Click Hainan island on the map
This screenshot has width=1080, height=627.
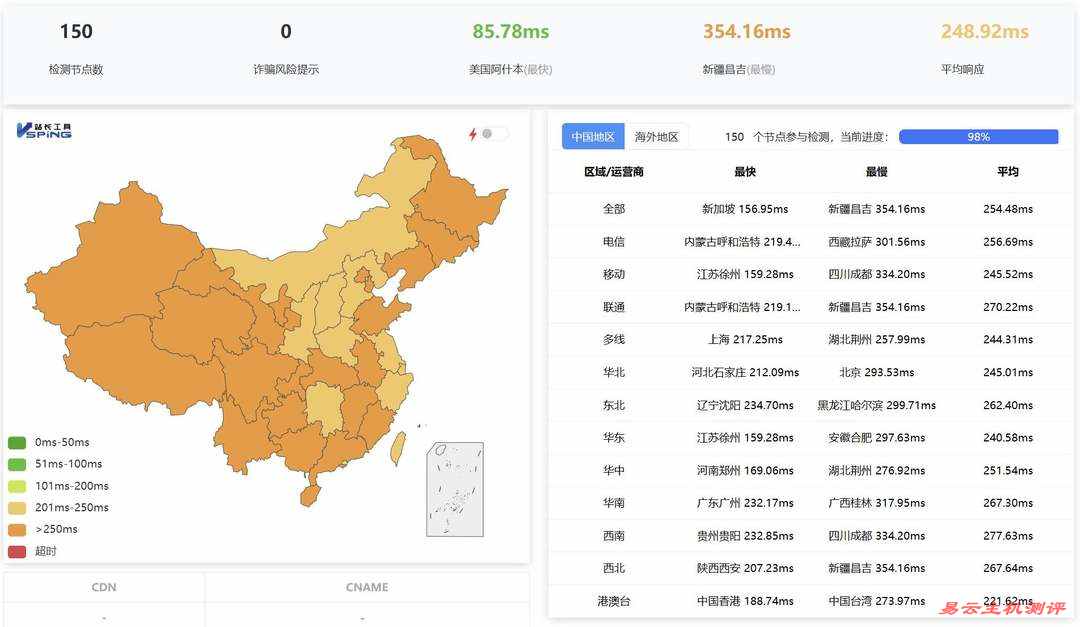click(x=310, y=495)
